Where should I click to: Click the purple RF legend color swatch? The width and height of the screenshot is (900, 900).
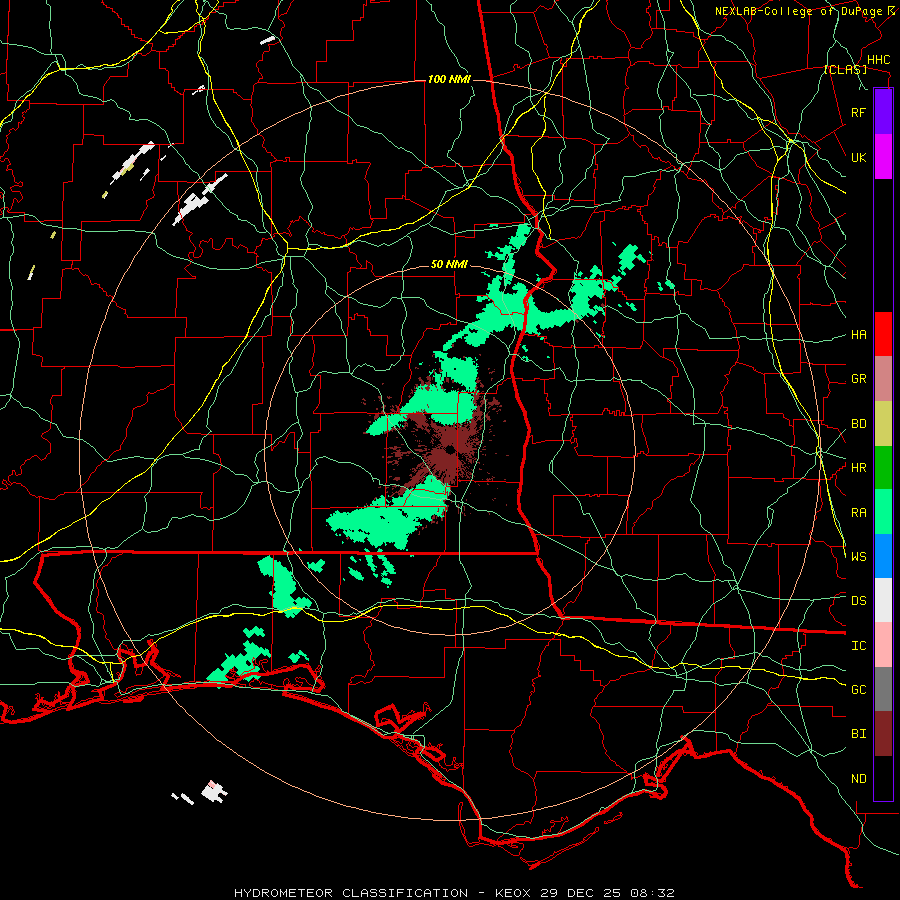point(883,112)
